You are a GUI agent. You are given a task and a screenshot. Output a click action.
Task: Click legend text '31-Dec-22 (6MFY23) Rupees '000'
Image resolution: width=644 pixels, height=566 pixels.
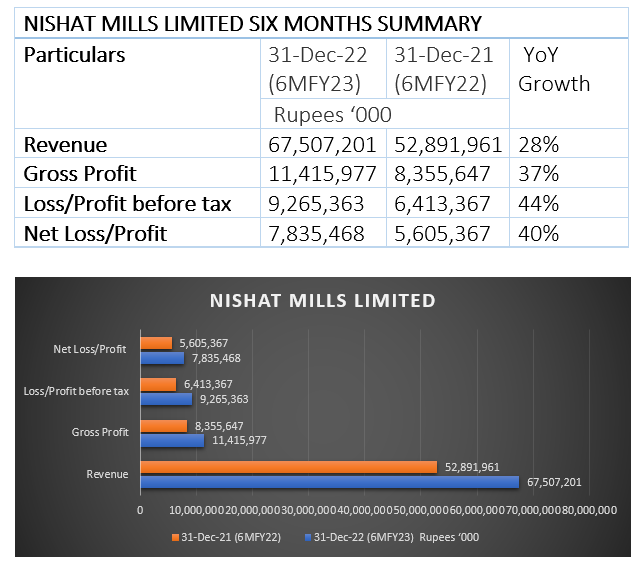396,537
